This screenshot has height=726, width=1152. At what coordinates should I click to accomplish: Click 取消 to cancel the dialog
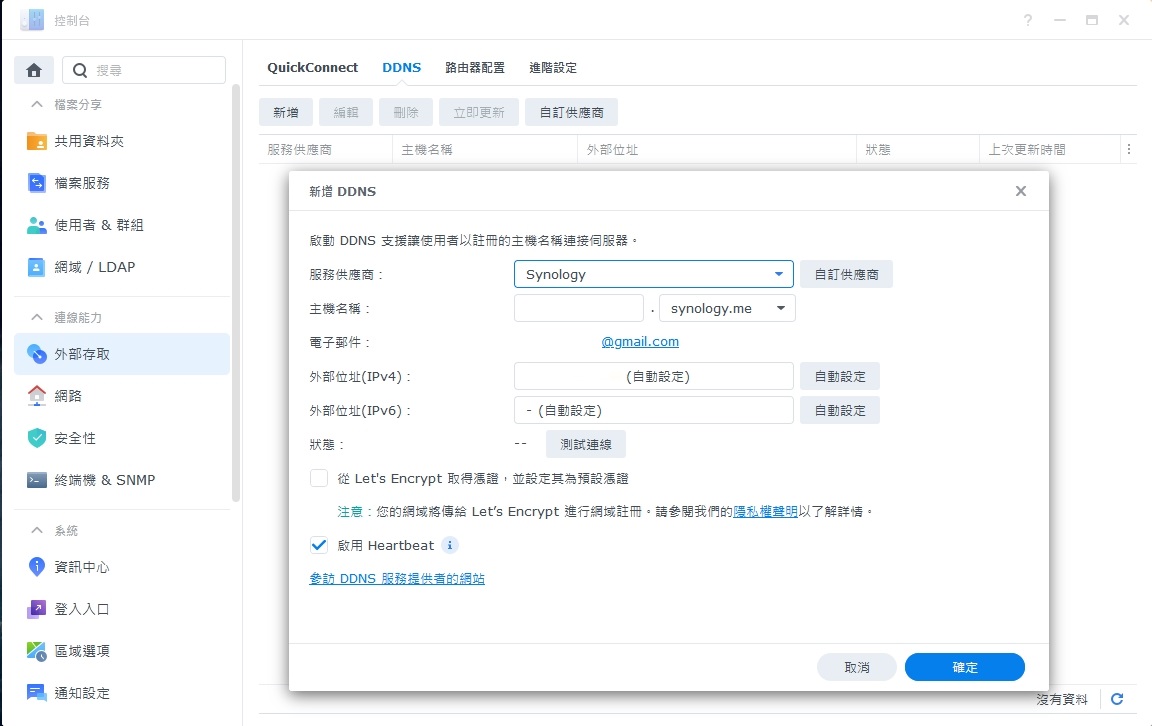click(x=857, y=667)
